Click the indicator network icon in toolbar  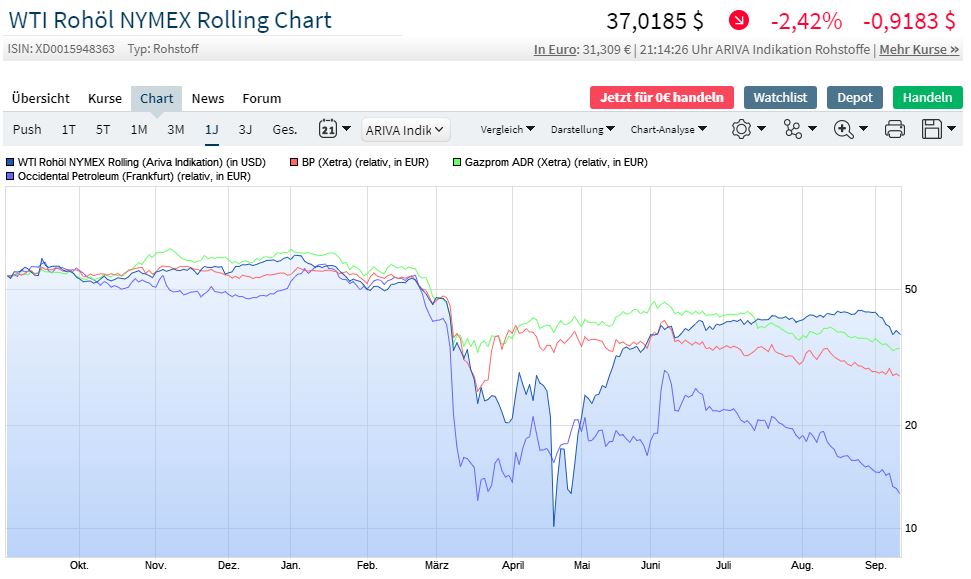(x=791, y=129)
